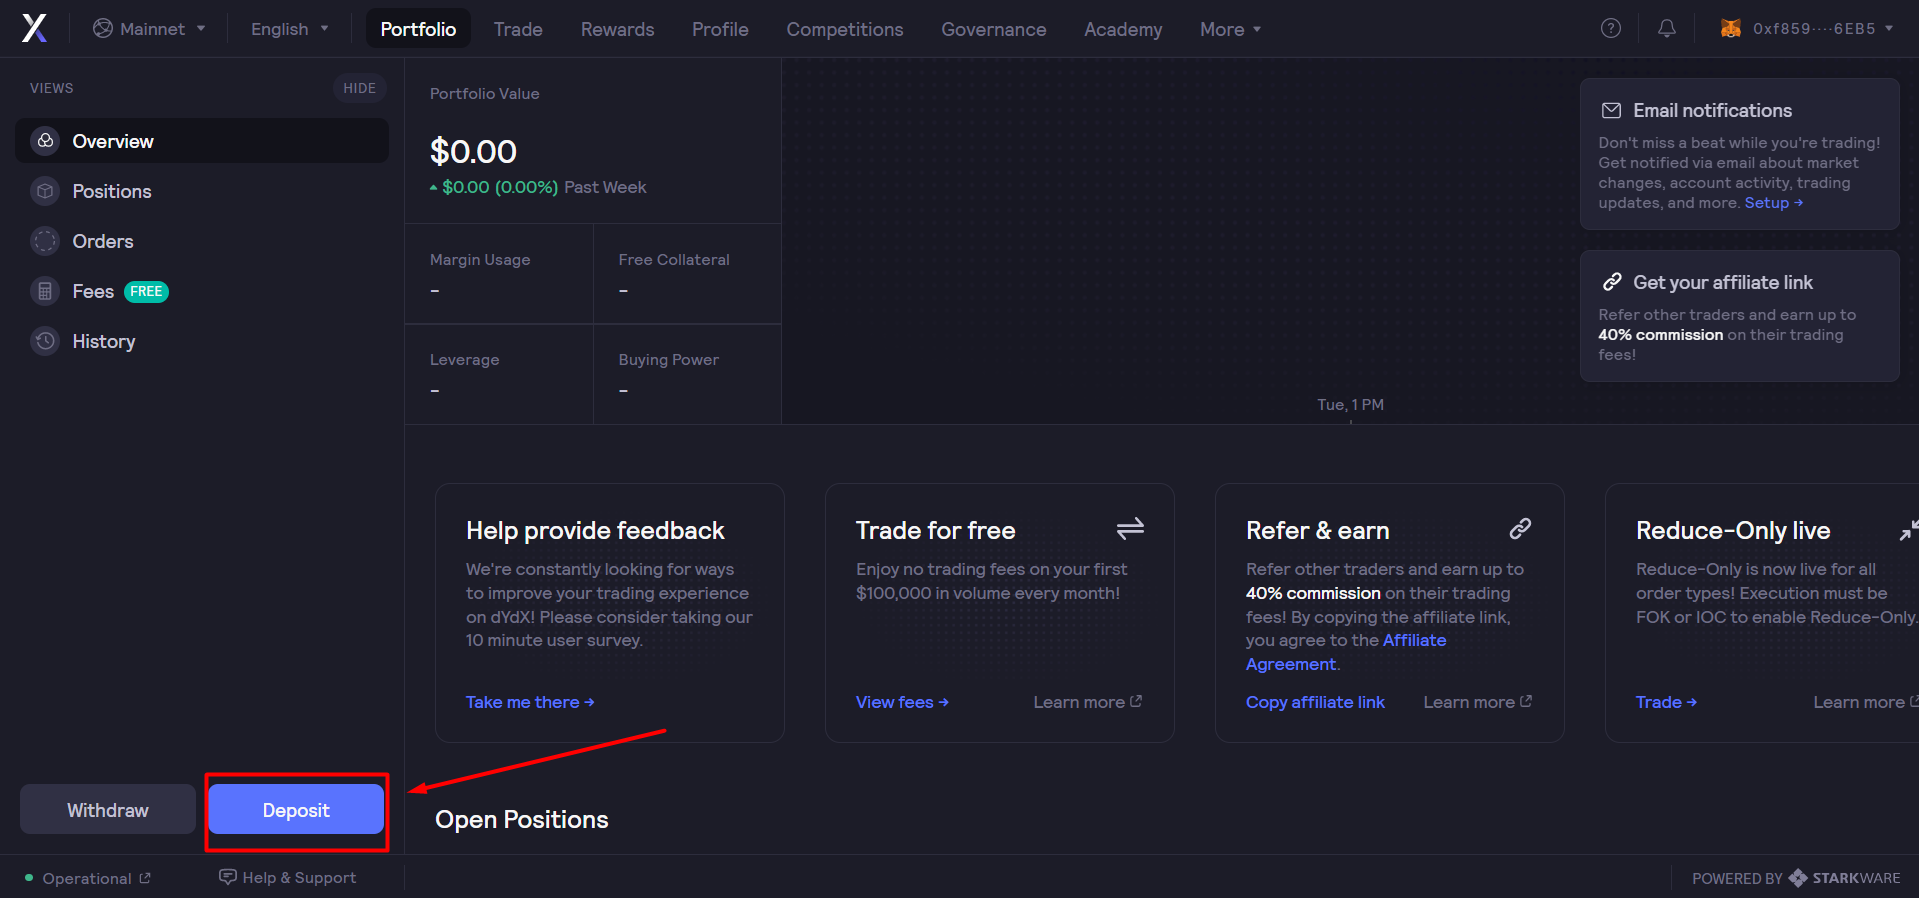Click the Mainnet globe icon
The width and height of the screenshot is (1919, 898).
pos(102,28)
